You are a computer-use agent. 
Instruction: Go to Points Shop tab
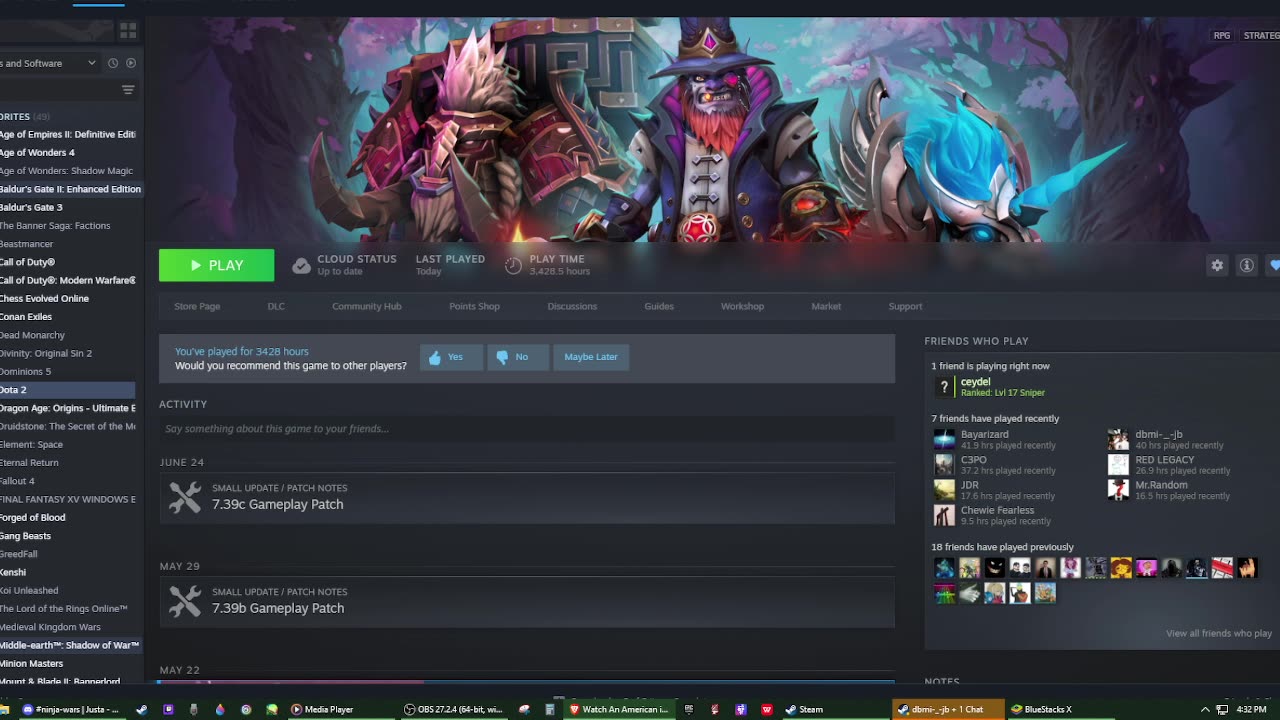(x=474, y=306)
